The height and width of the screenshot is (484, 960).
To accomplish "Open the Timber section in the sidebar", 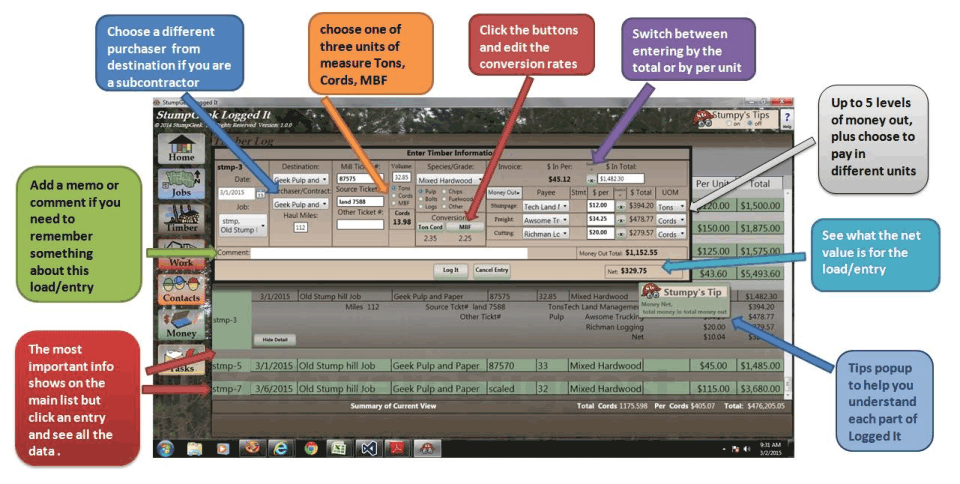I will click(181, 218).
